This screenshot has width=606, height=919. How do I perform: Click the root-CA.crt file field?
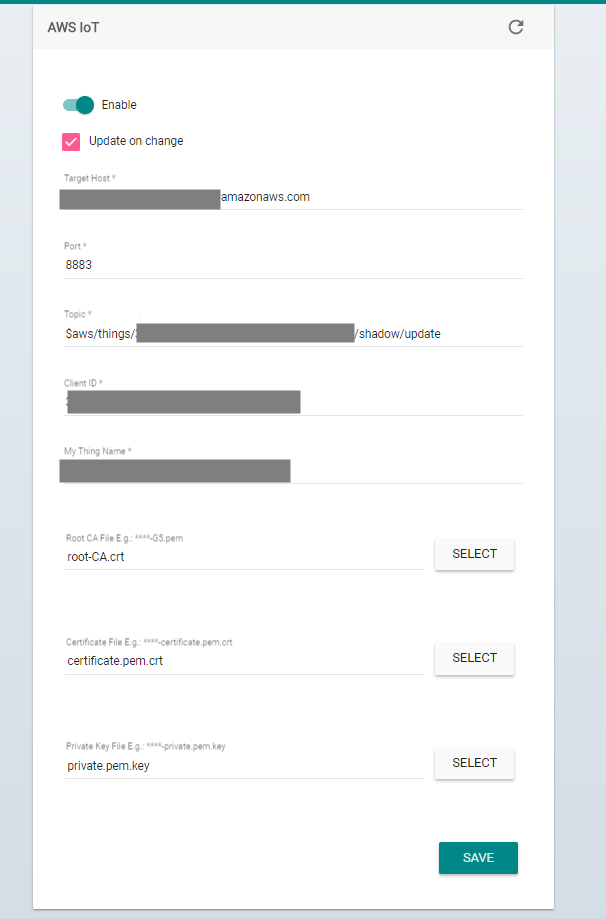click(x=244, y=557)
